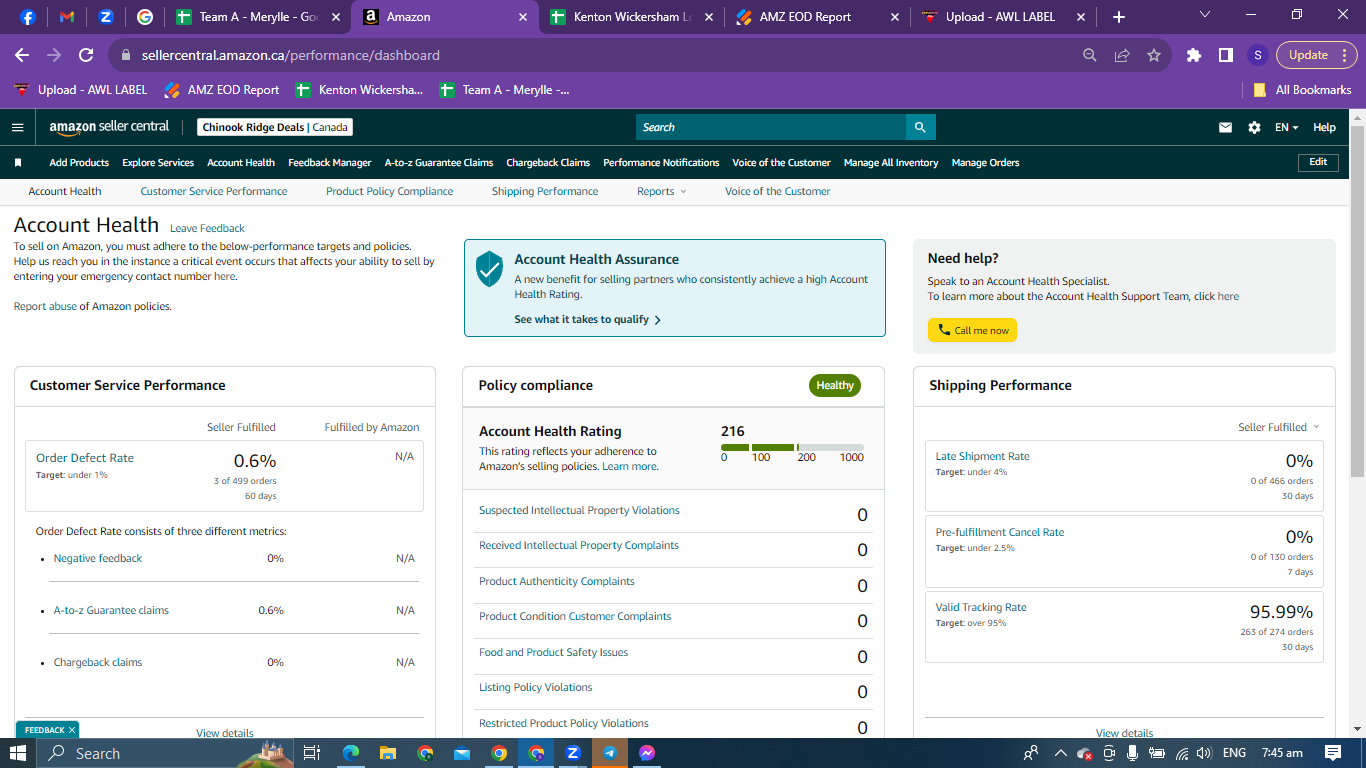Dismiss the FEEDBACK widget with its X
Screen dimensions: 1366x768
point(73,730)
